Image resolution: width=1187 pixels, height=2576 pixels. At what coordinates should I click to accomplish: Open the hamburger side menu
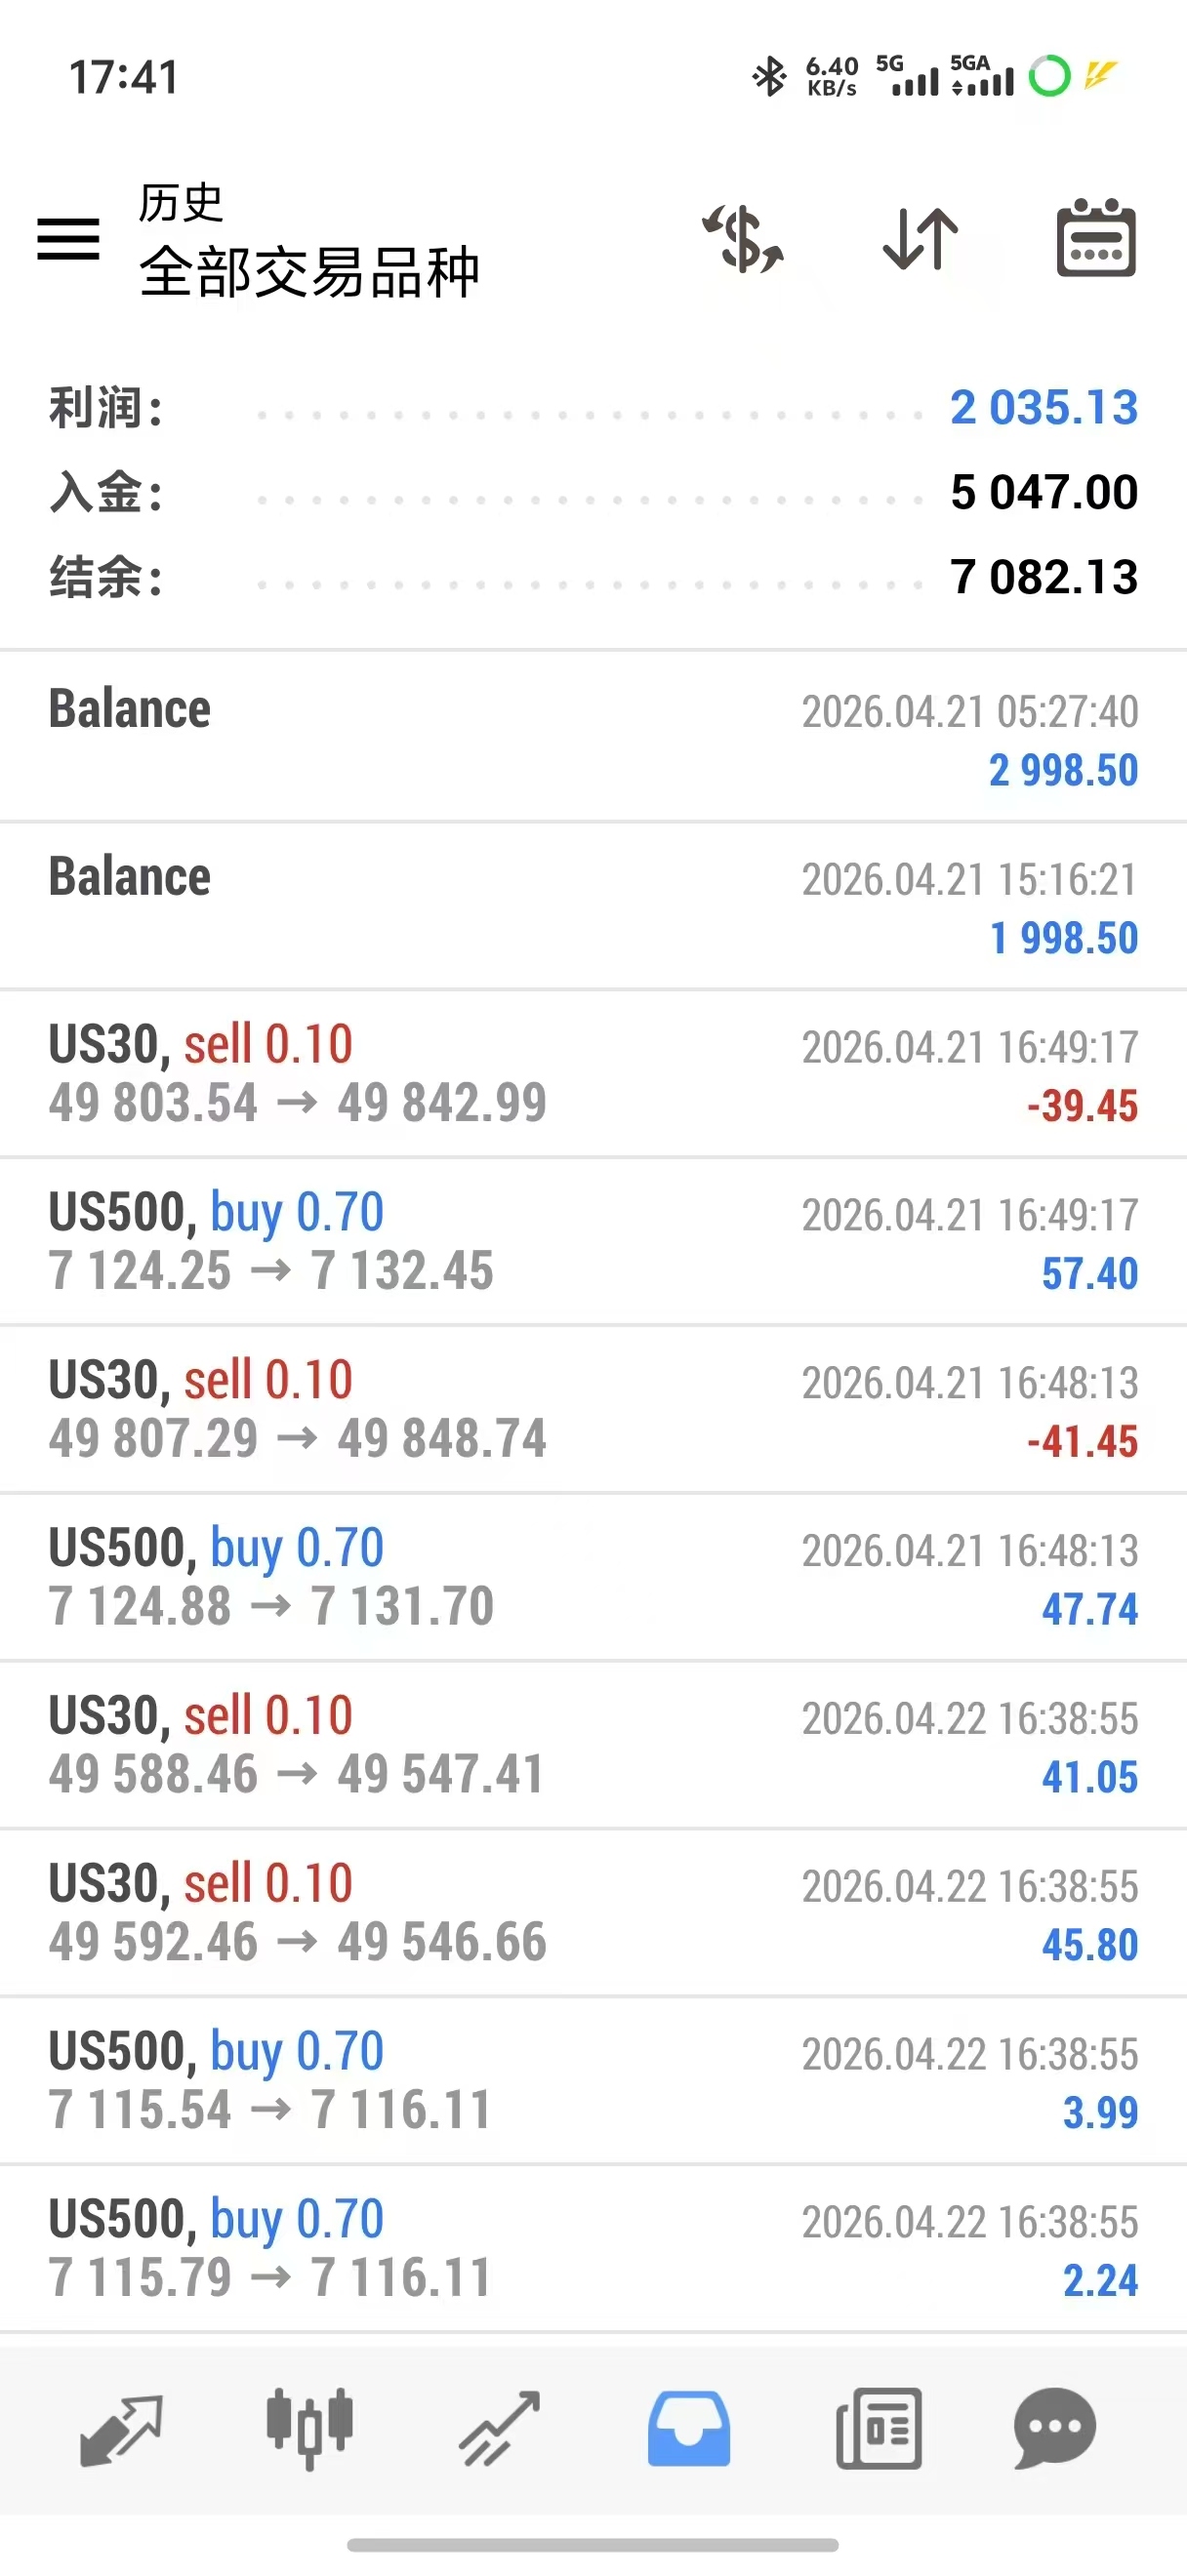click(x=68, y=240)
